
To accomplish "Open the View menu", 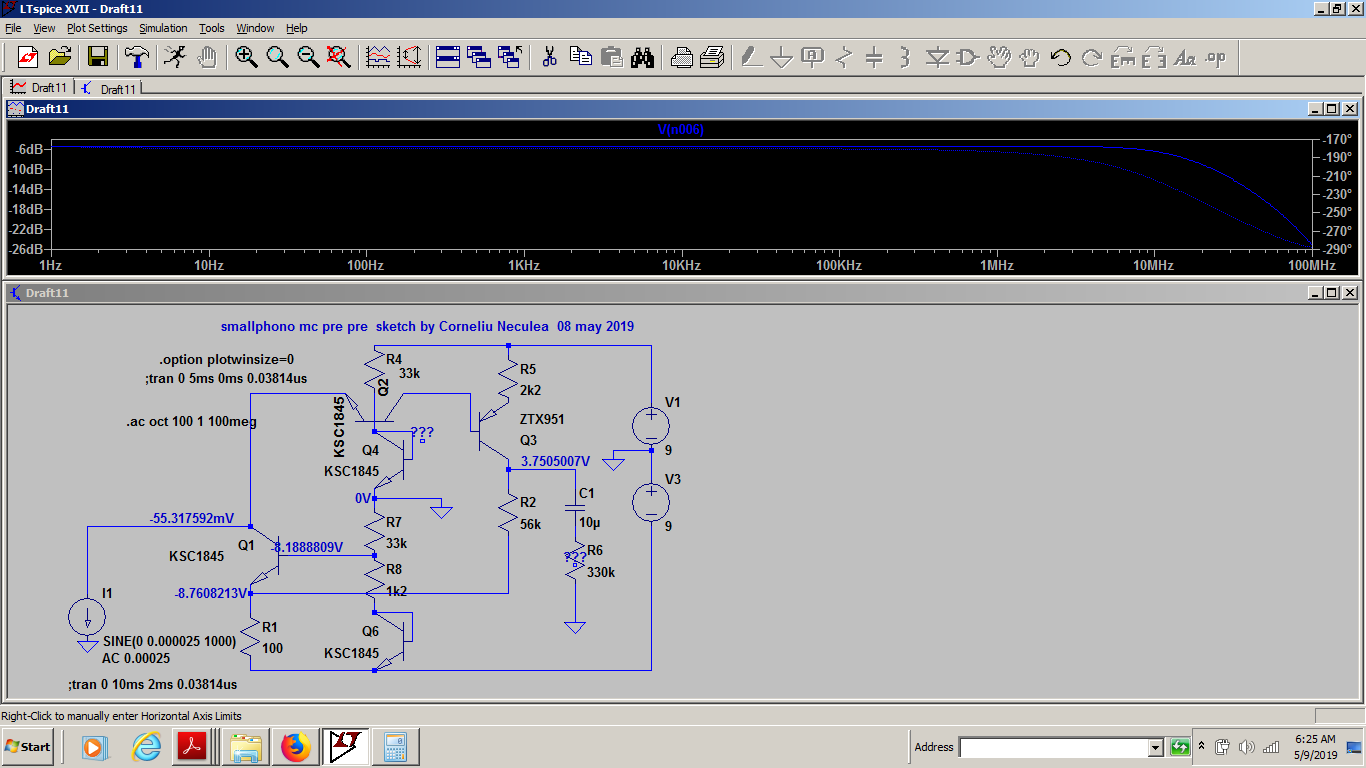I will (45, 28).
